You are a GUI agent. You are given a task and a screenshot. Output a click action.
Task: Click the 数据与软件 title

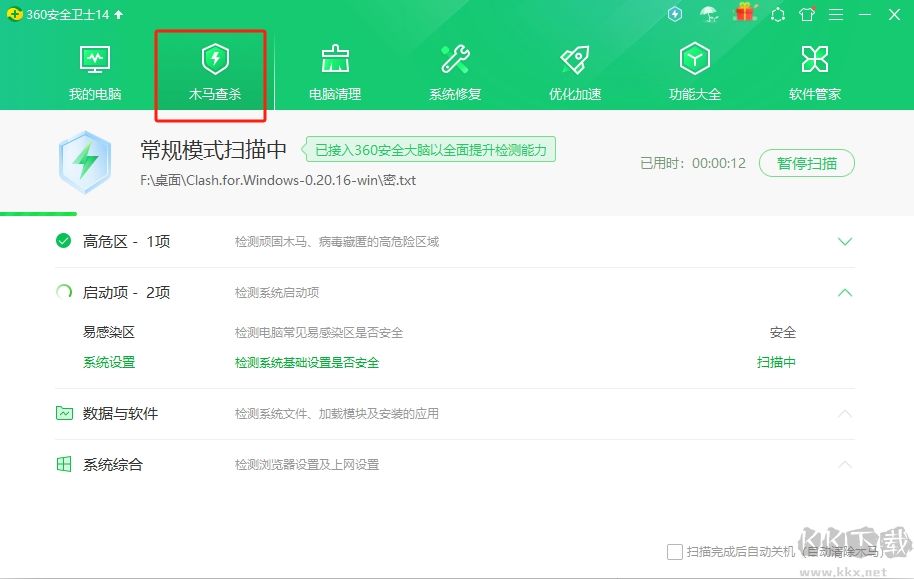(120, 413)
